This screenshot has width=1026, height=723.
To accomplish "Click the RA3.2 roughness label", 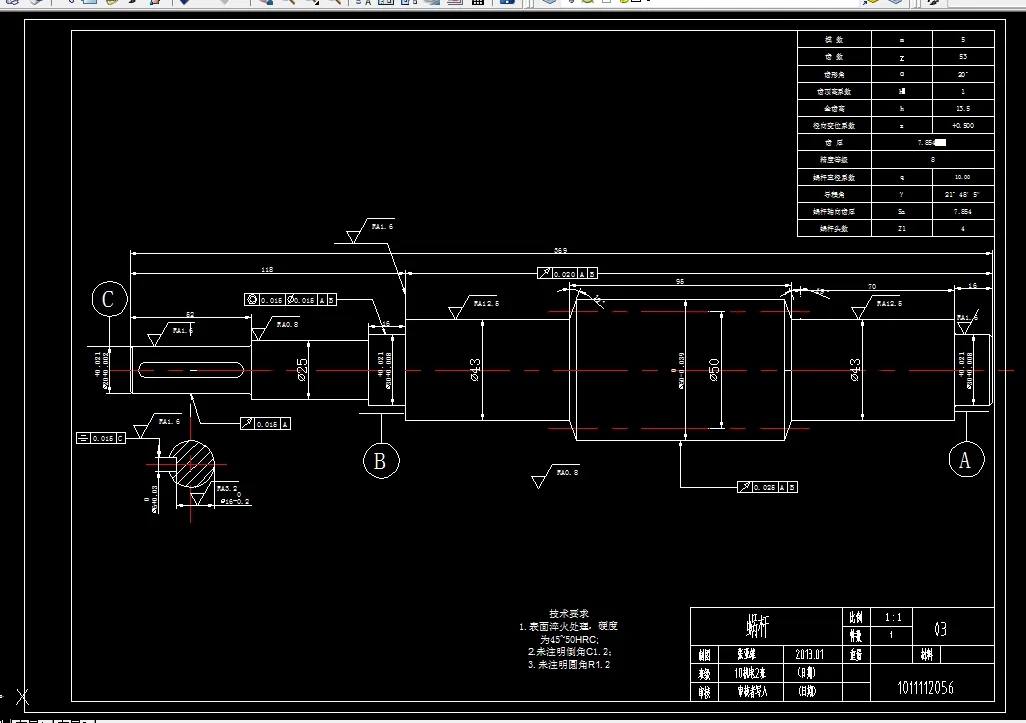I will point(227,488).
